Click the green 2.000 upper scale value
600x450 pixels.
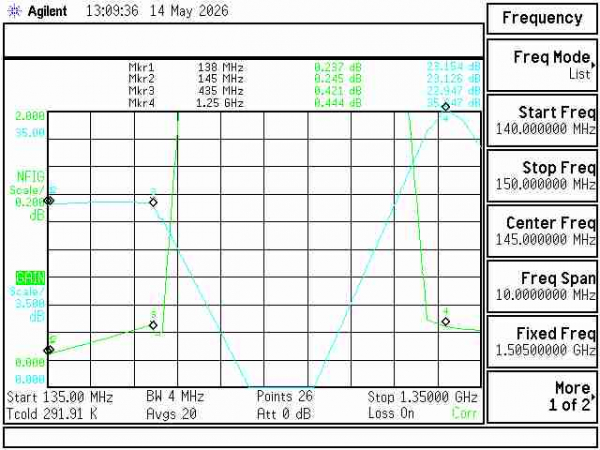click(x=30, y=116)
